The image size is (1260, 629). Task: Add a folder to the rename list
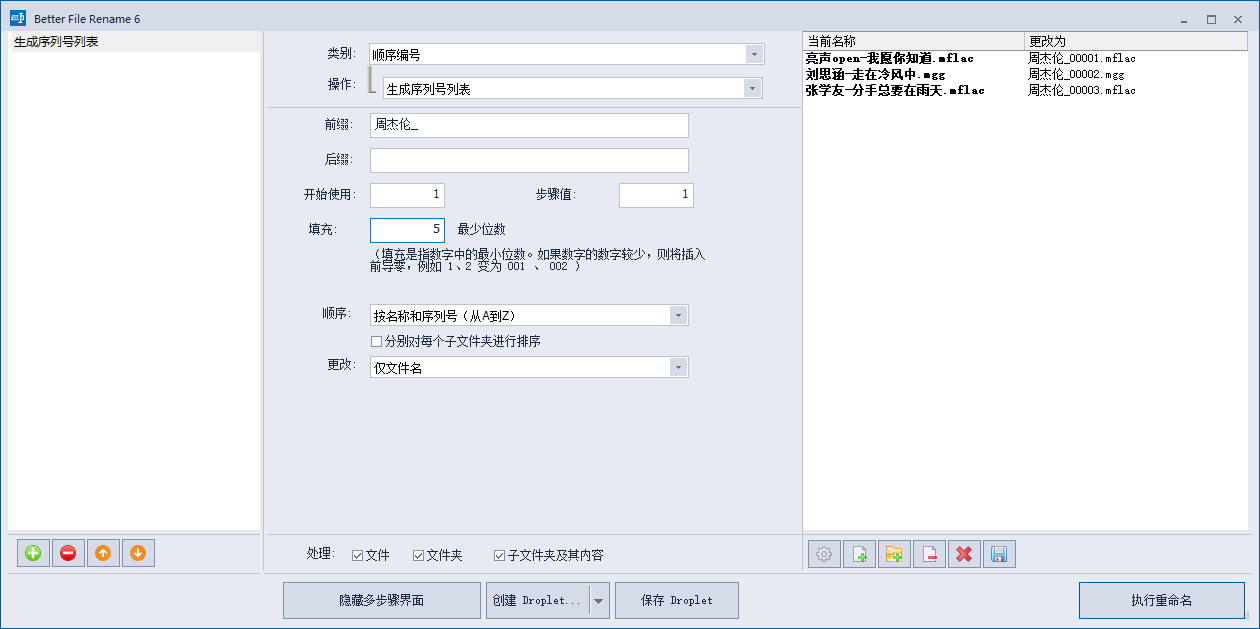894,554
